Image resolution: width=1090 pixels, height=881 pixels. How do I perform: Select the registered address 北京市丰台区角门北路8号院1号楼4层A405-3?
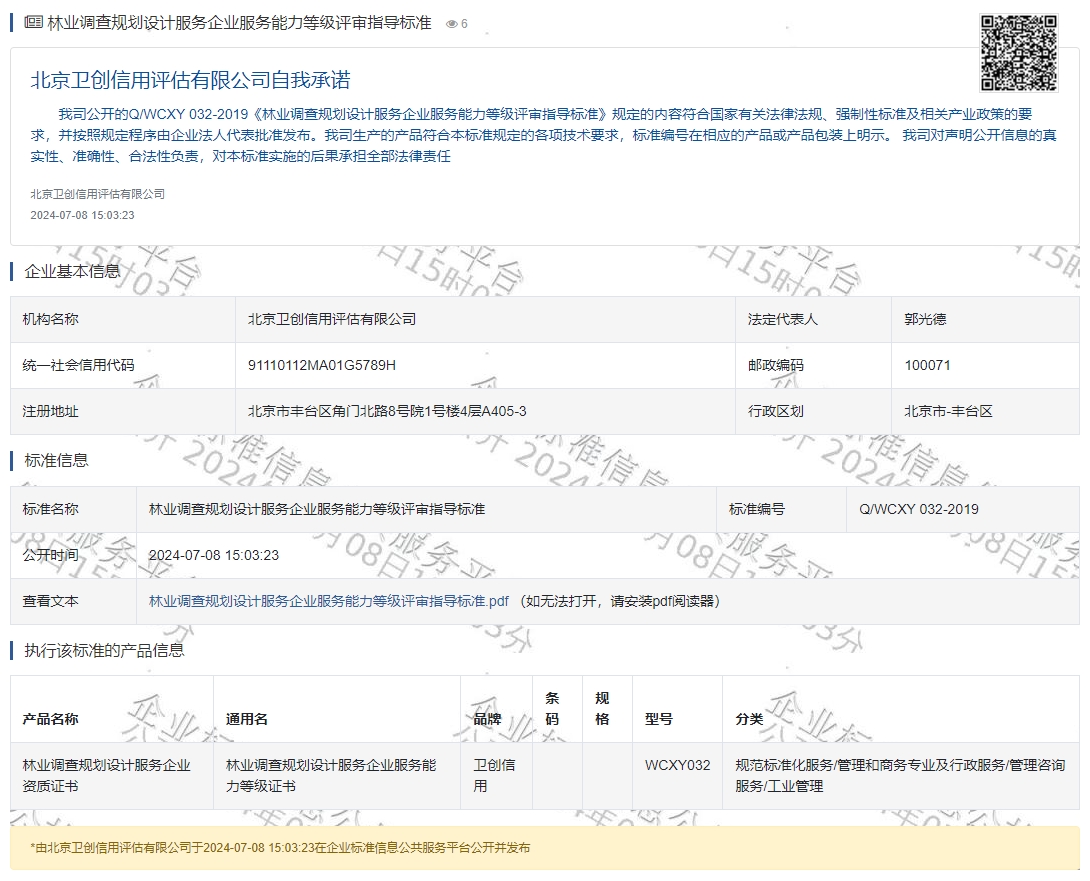pos(387,411)
